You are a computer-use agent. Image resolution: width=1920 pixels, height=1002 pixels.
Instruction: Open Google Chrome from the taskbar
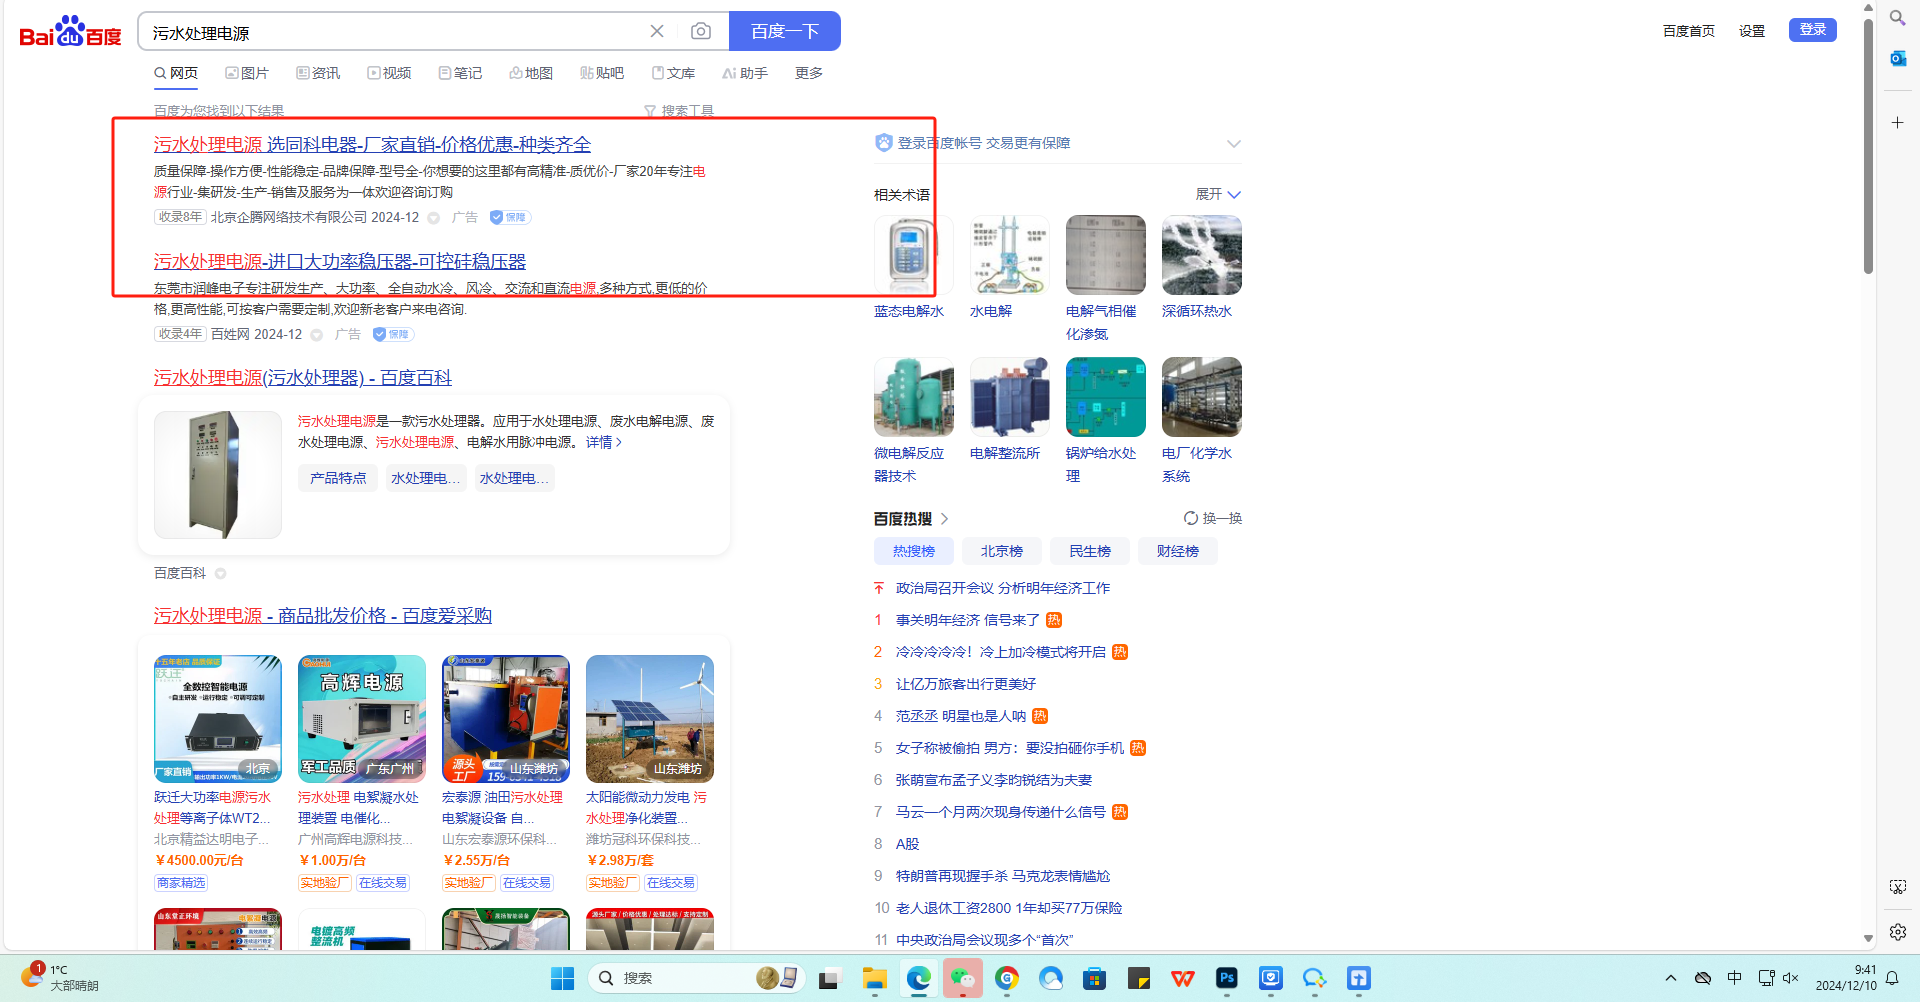pos(1007,978)
